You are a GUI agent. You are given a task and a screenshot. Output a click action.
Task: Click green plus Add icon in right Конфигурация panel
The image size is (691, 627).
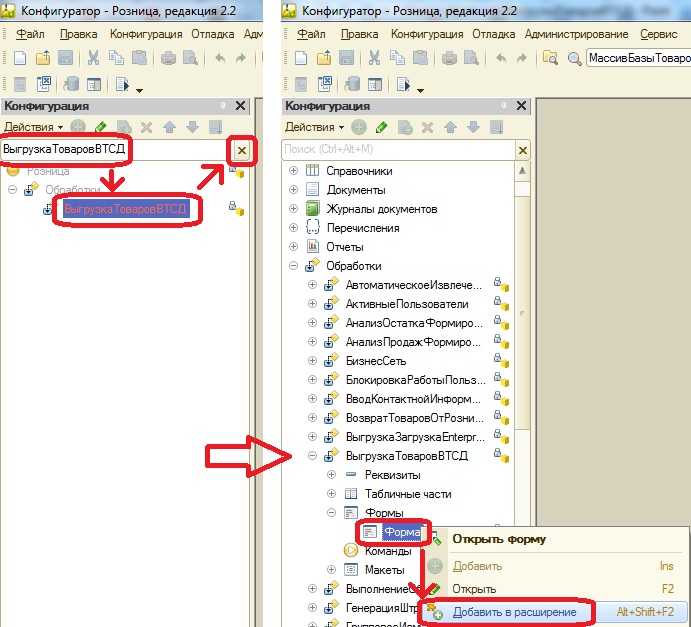(359, 127)
